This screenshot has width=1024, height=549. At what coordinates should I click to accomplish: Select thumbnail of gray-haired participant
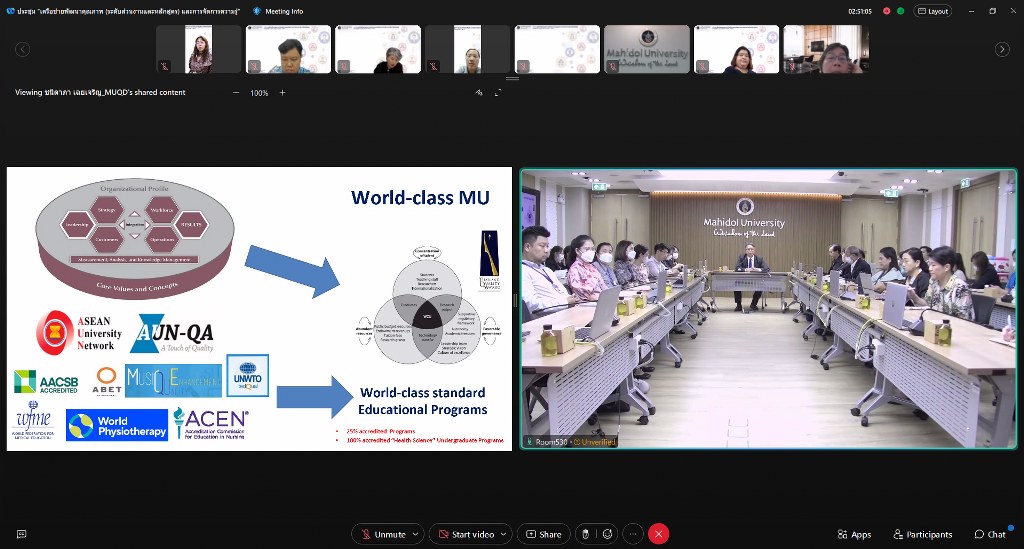click(x=378, y=49)
